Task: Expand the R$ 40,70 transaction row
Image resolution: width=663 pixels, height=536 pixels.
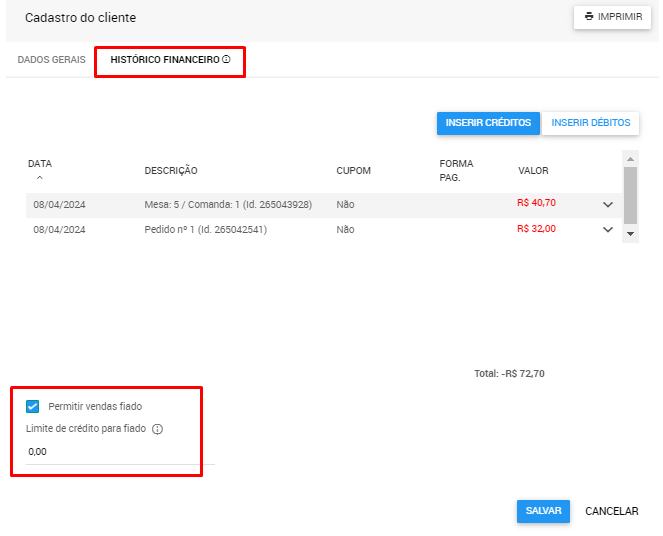Action: (x=607, y=204)
